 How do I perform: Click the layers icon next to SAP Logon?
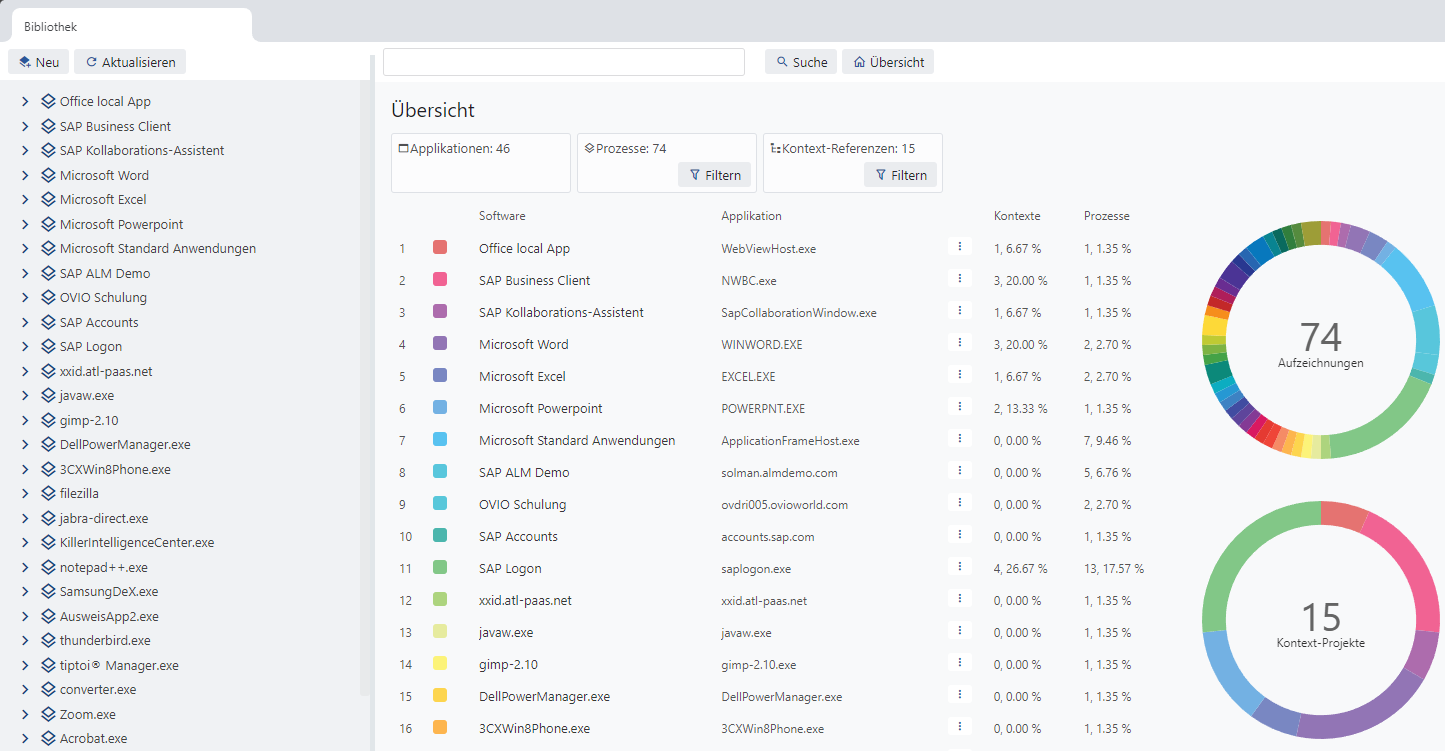(48, 347)
